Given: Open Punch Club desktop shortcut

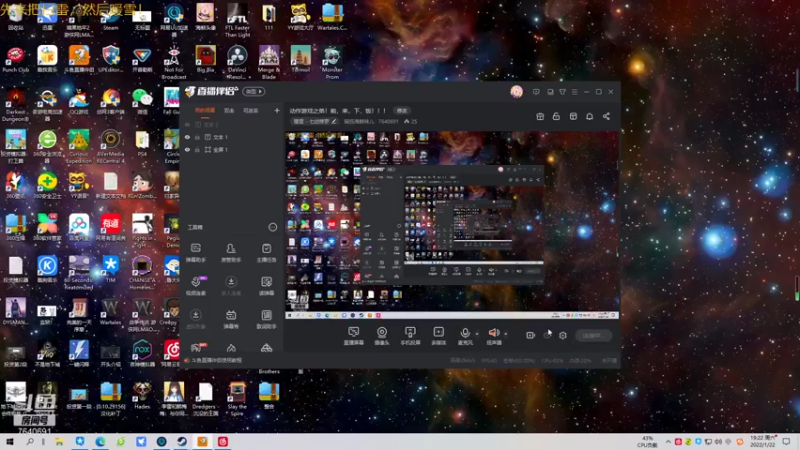Looking at the screenshot, I should (x=15, y=59).
